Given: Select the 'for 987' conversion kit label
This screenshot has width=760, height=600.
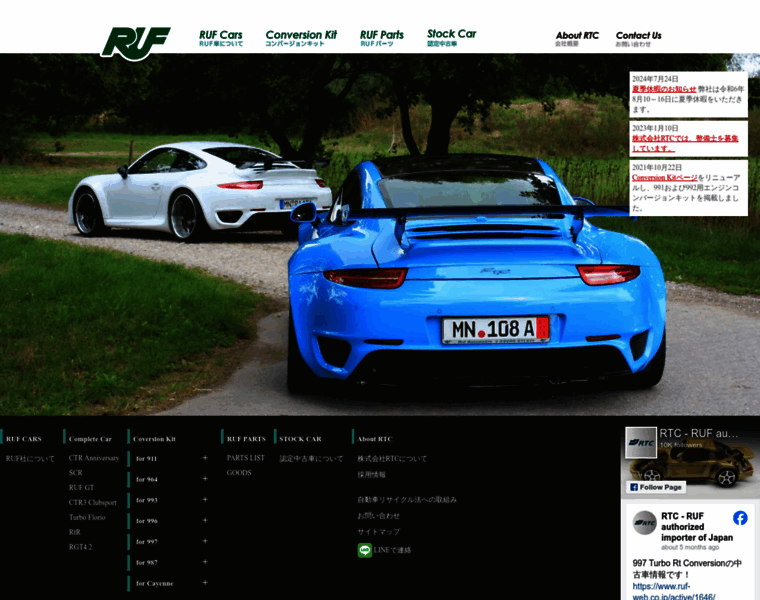Looking at the screenshot, I should (147, 563).
